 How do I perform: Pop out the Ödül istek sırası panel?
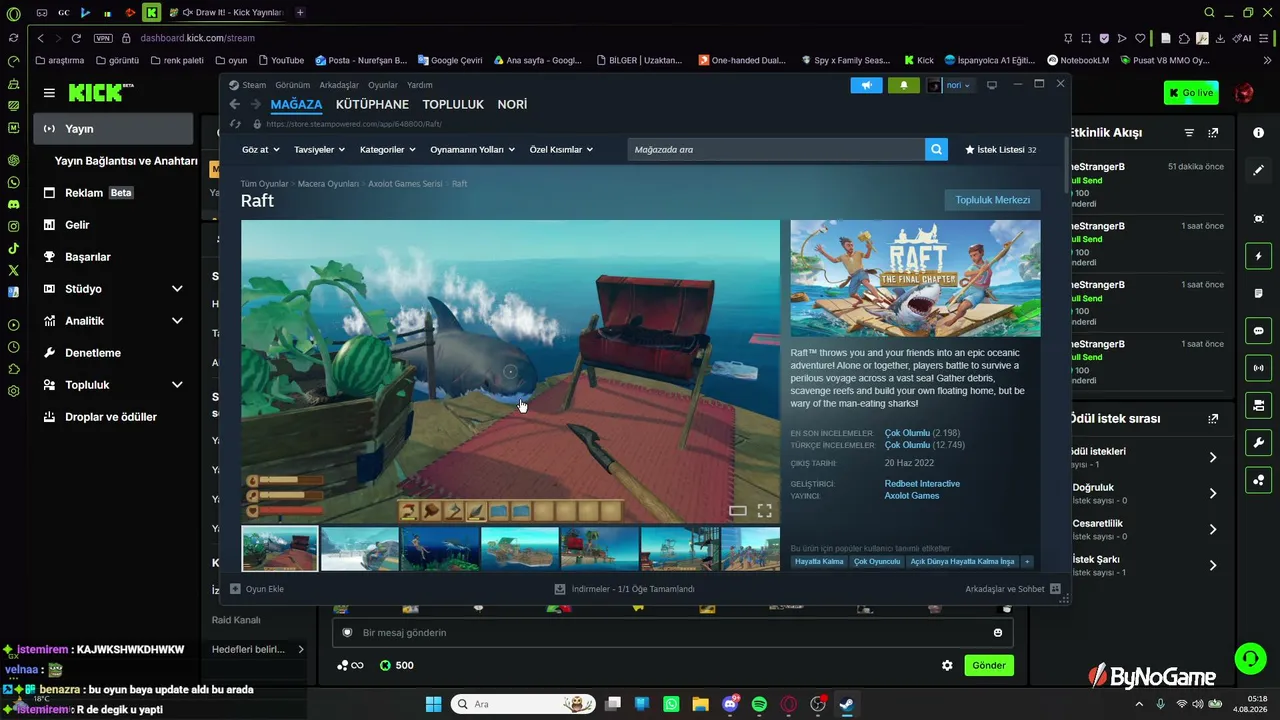[x=1214, y=419]
